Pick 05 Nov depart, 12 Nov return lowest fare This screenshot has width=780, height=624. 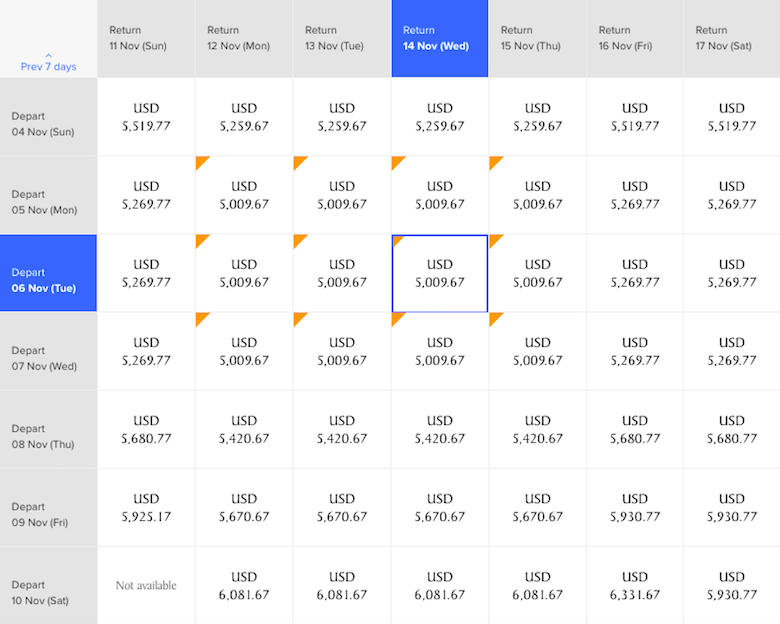pyautogui.click(x=244, y=195)
